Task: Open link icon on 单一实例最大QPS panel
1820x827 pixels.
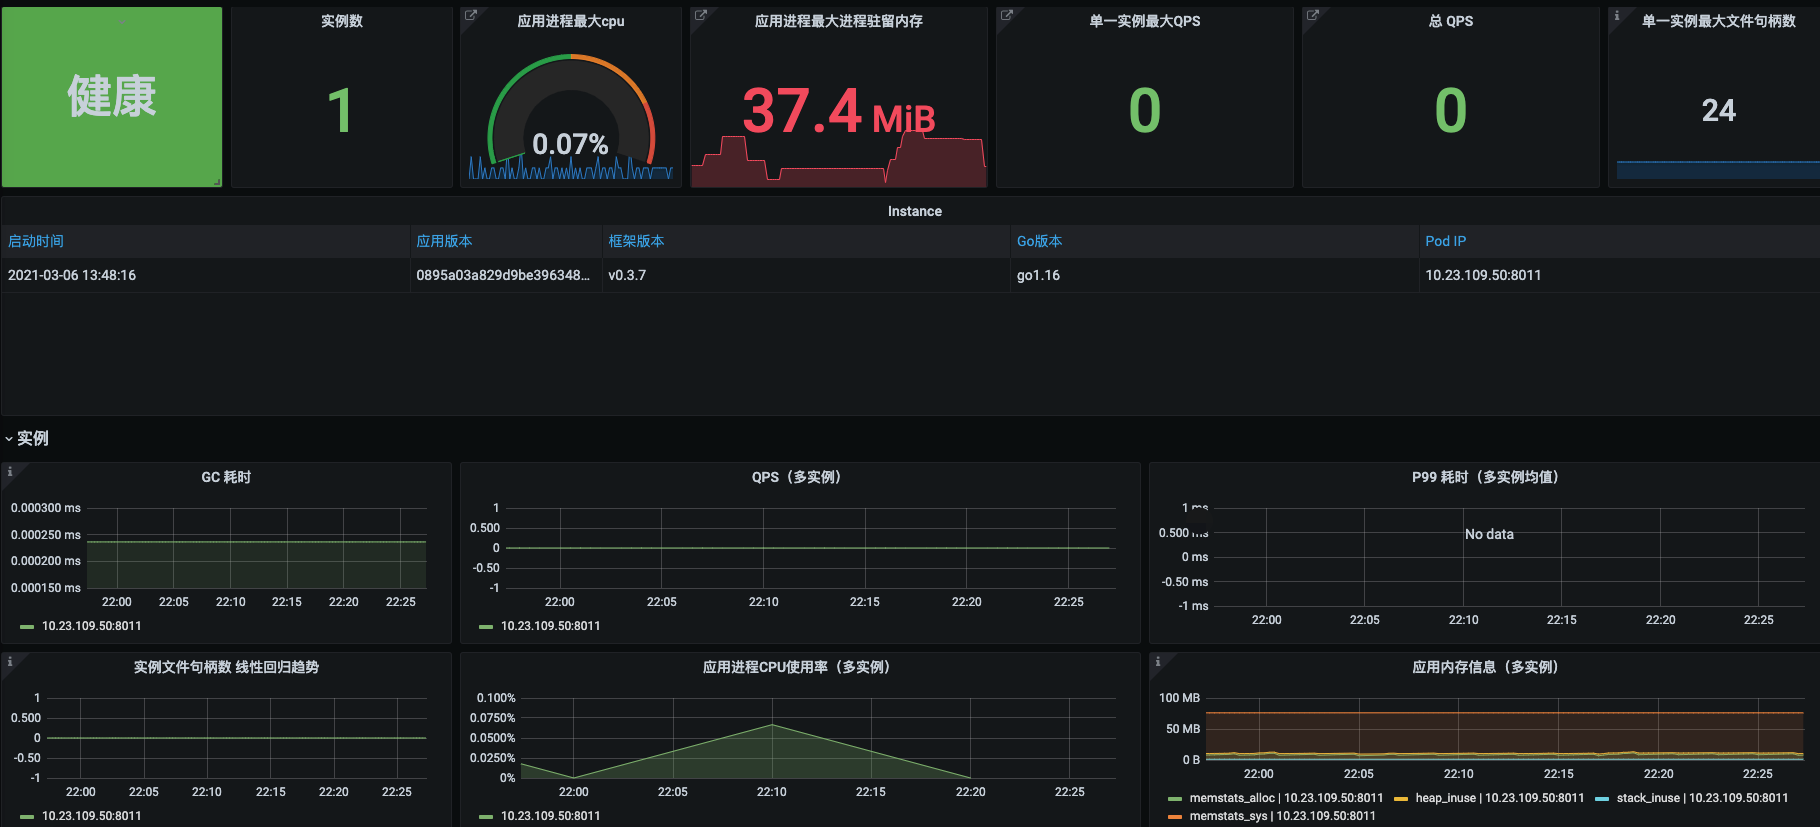Action: 1007,15
